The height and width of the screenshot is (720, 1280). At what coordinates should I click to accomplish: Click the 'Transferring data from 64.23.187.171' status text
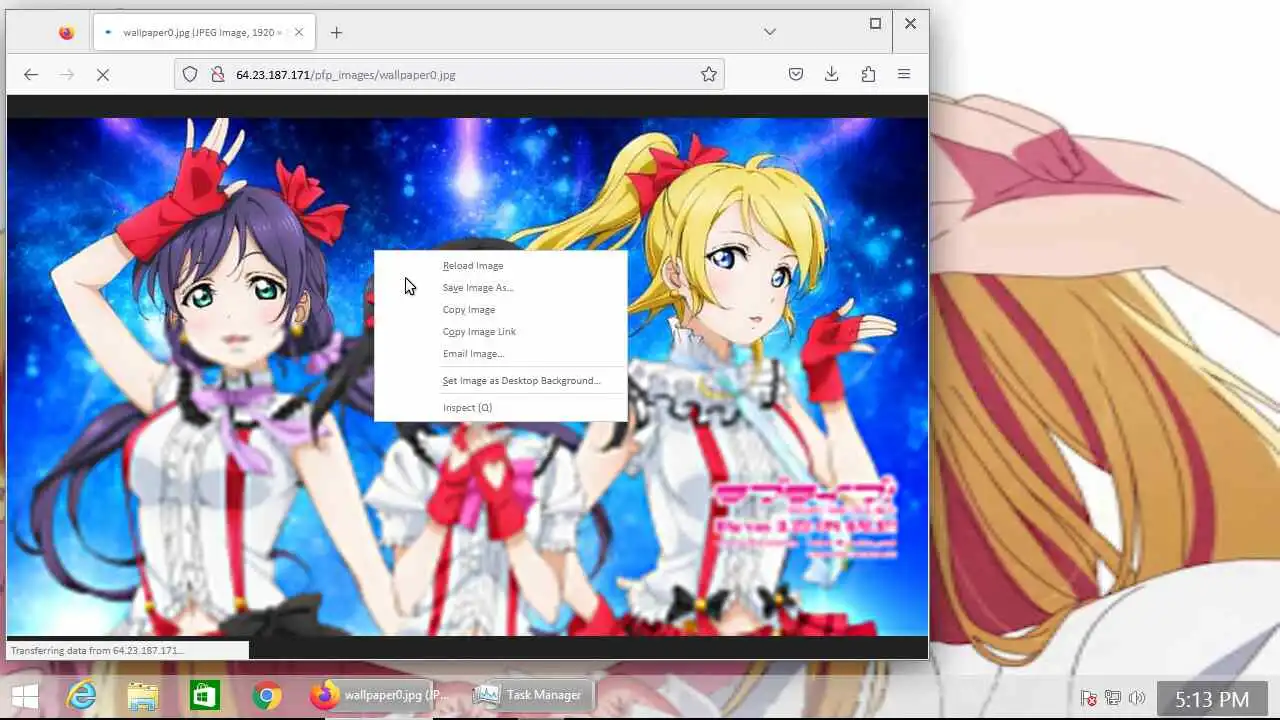97,650
